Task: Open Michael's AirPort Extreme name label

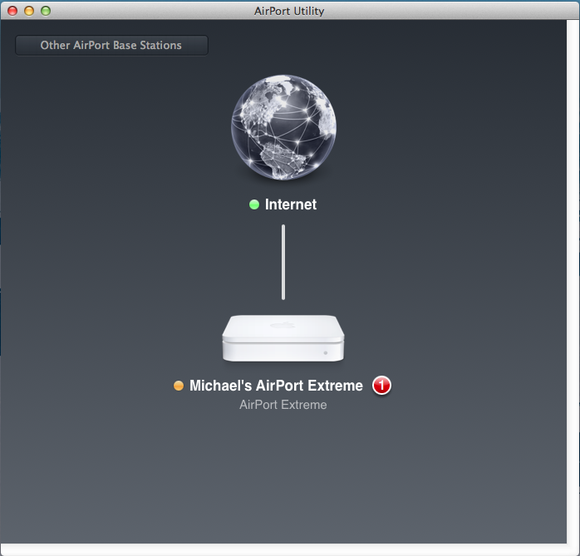Action: click(276, 385)
